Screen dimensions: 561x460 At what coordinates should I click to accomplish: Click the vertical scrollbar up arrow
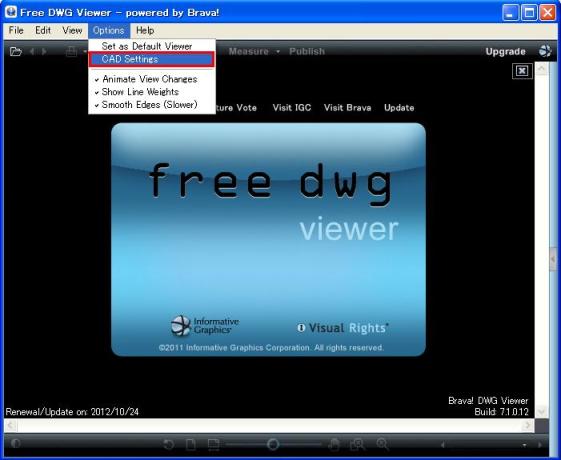(541, 68)
